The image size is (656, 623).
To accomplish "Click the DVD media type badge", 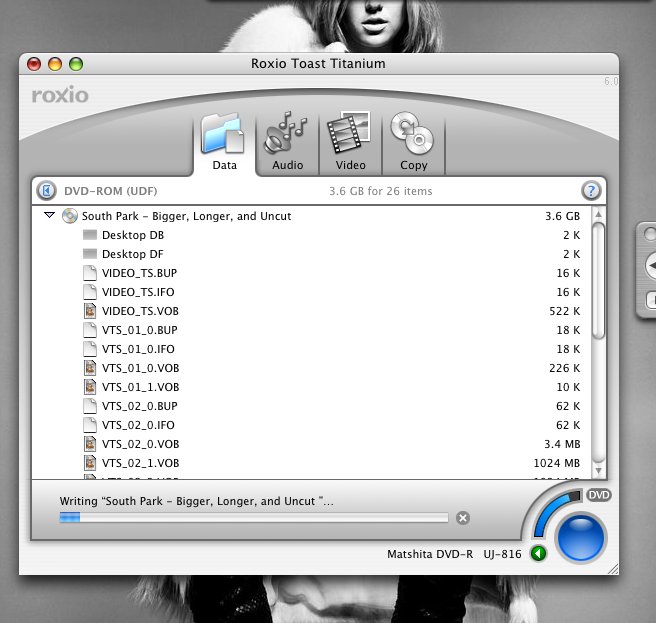I will tap(599, 495).
